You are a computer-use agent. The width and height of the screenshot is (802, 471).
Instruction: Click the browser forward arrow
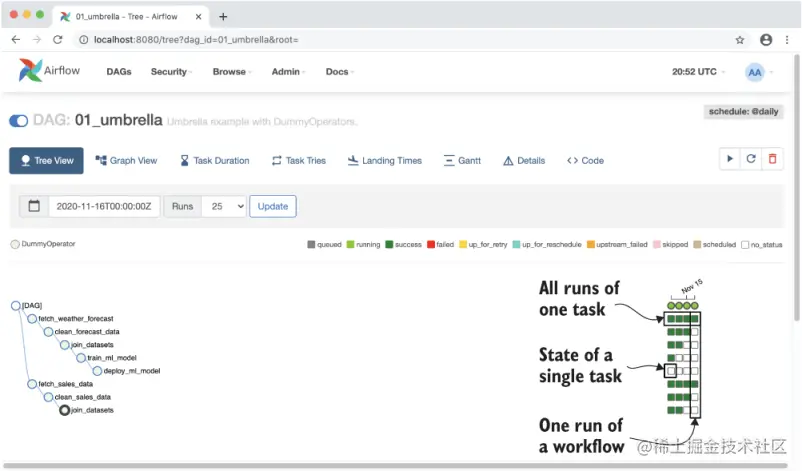(37, 39)
